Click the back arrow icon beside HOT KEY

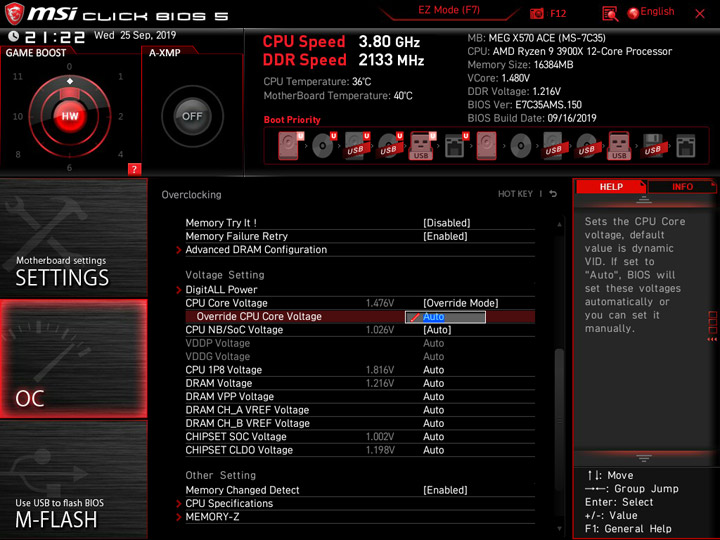[x=553, y=194]
